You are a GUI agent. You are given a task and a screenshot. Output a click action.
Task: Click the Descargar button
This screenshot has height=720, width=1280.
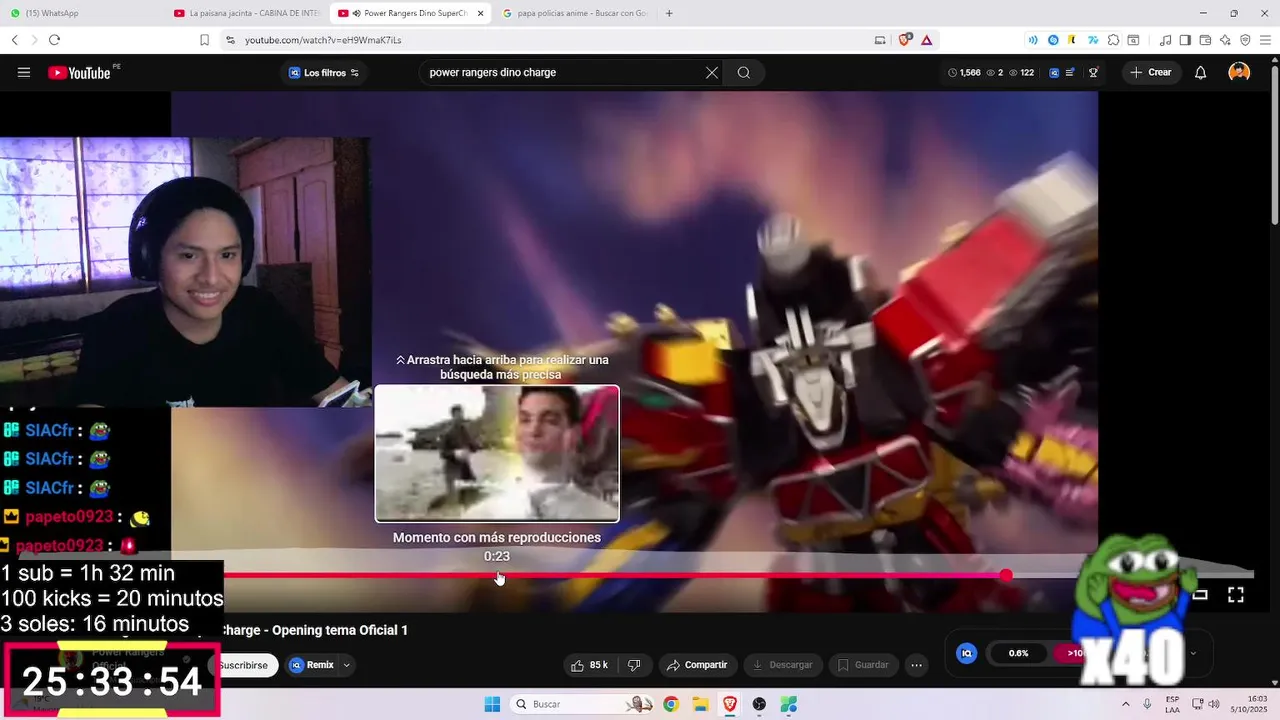pyautogui.click(x=783, y=665)
